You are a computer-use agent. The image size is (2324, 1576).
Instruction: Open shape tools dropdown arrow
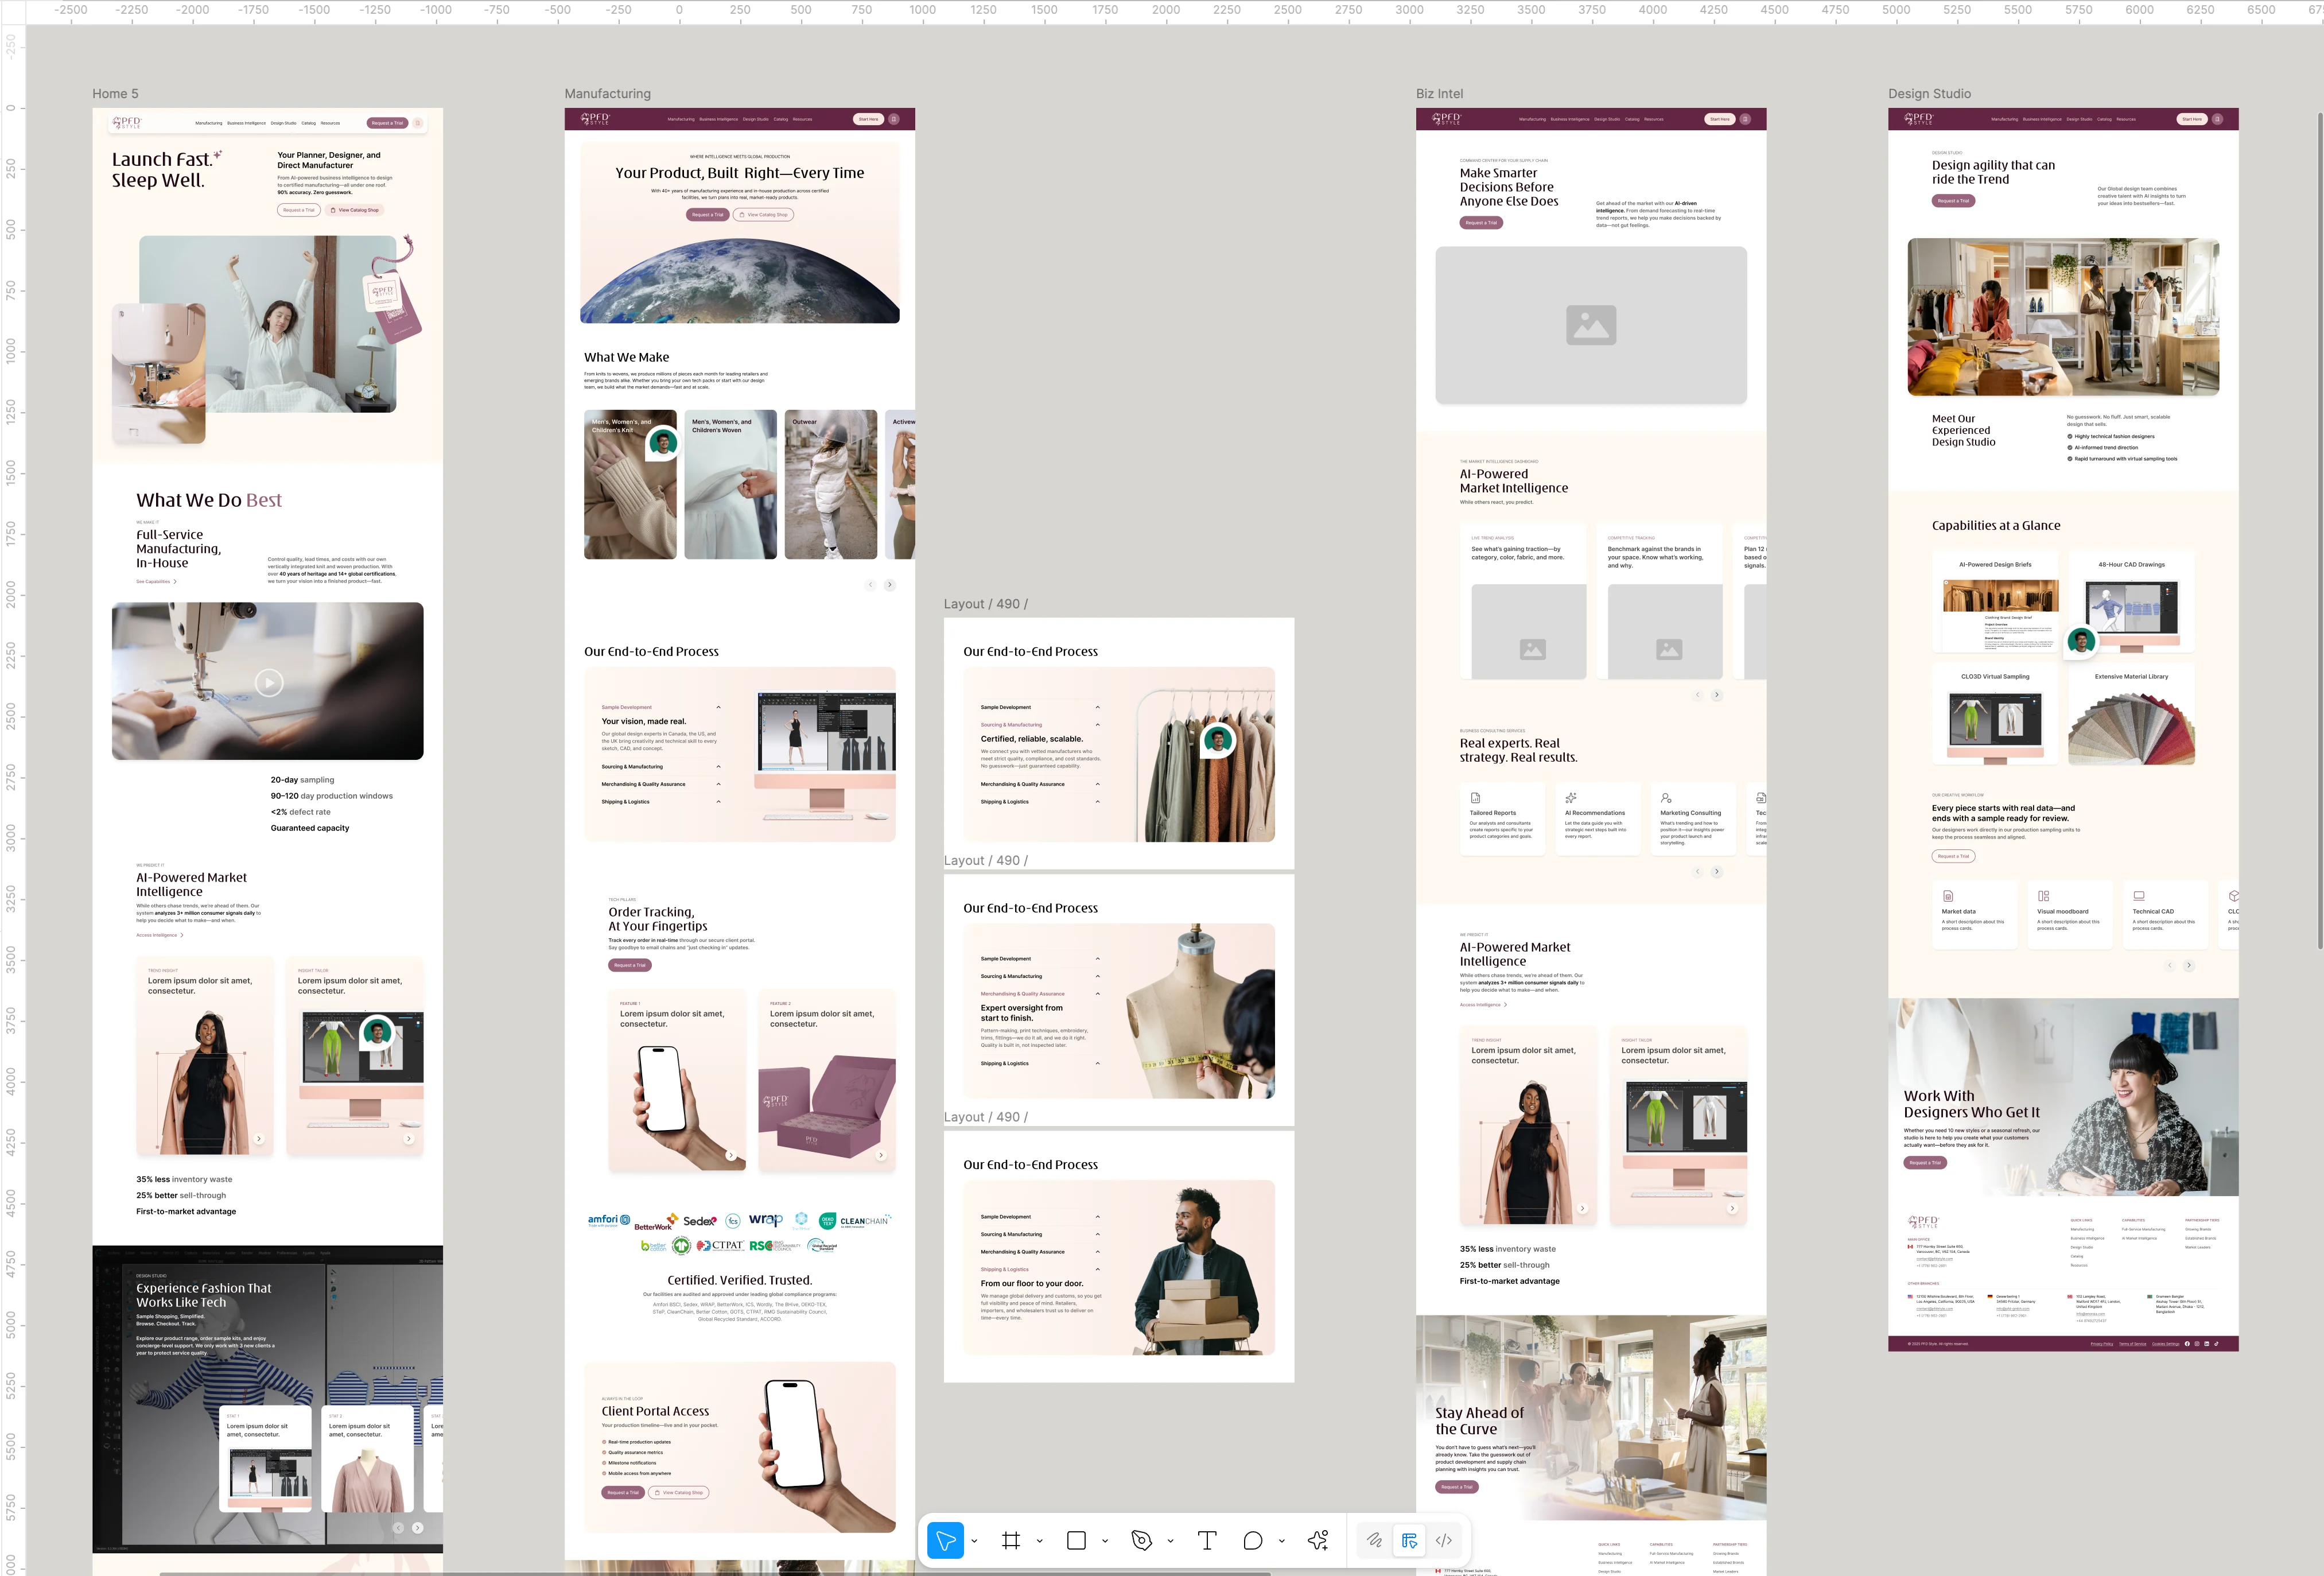(x=1105, y=1541)
